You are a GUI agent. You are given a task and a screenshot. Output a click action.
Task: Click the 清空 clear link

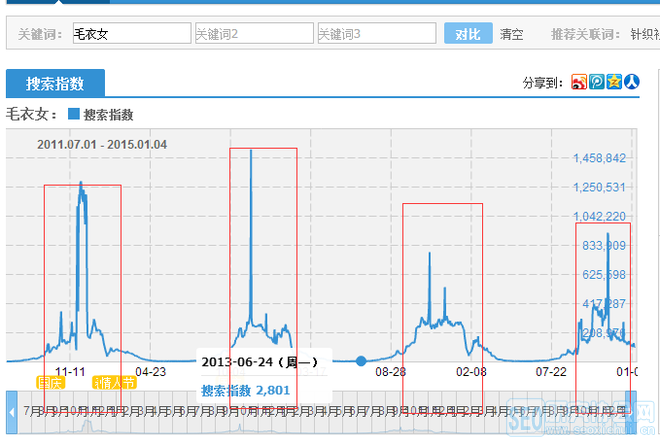point(512,34)
